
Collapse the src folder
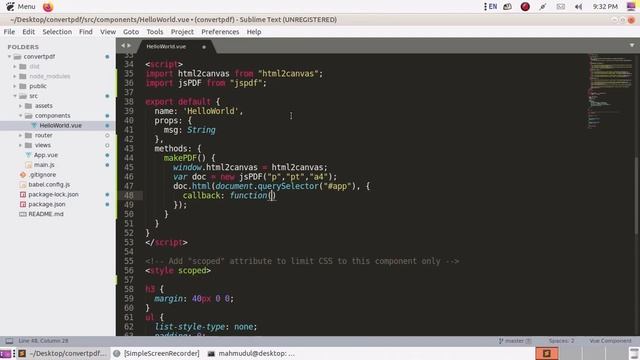coord(15,96)
